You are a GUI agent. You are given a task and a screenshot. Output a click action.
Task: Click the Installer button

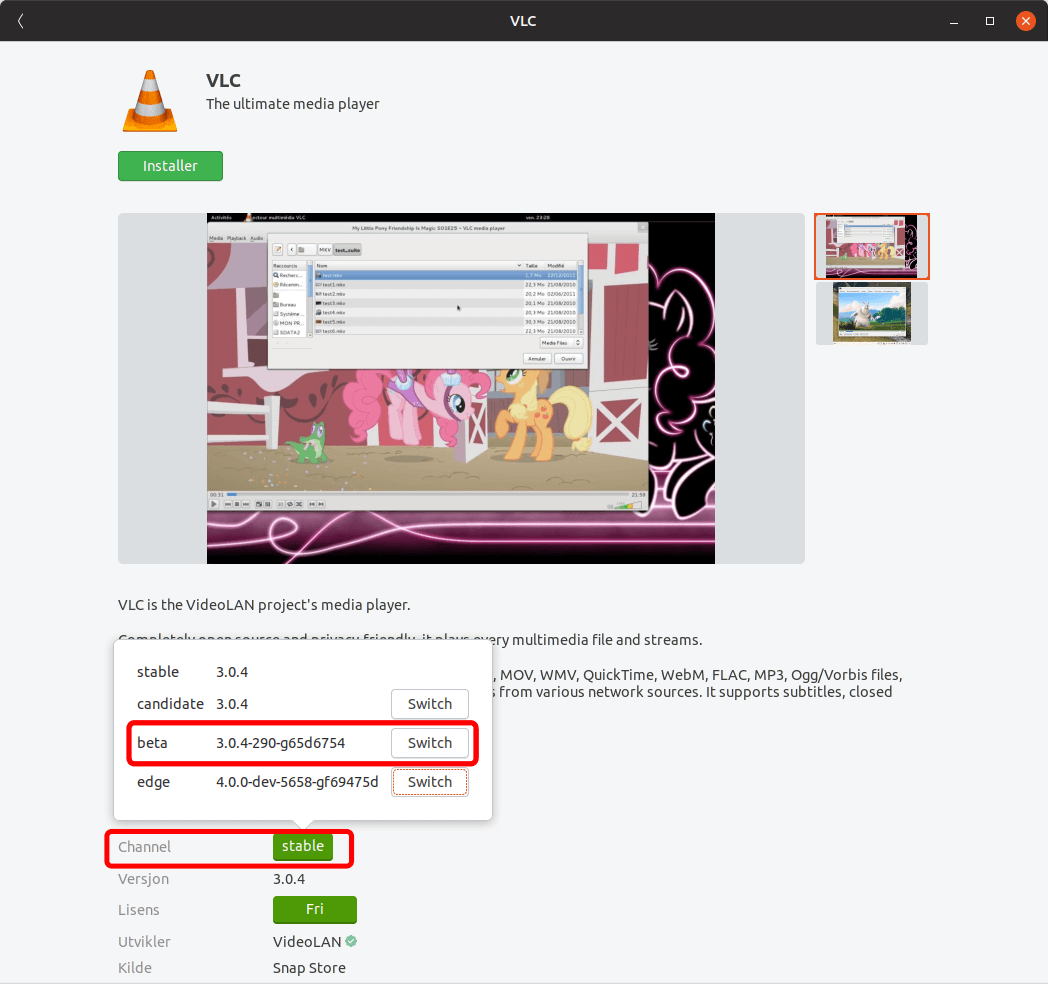tap(170, 166)
